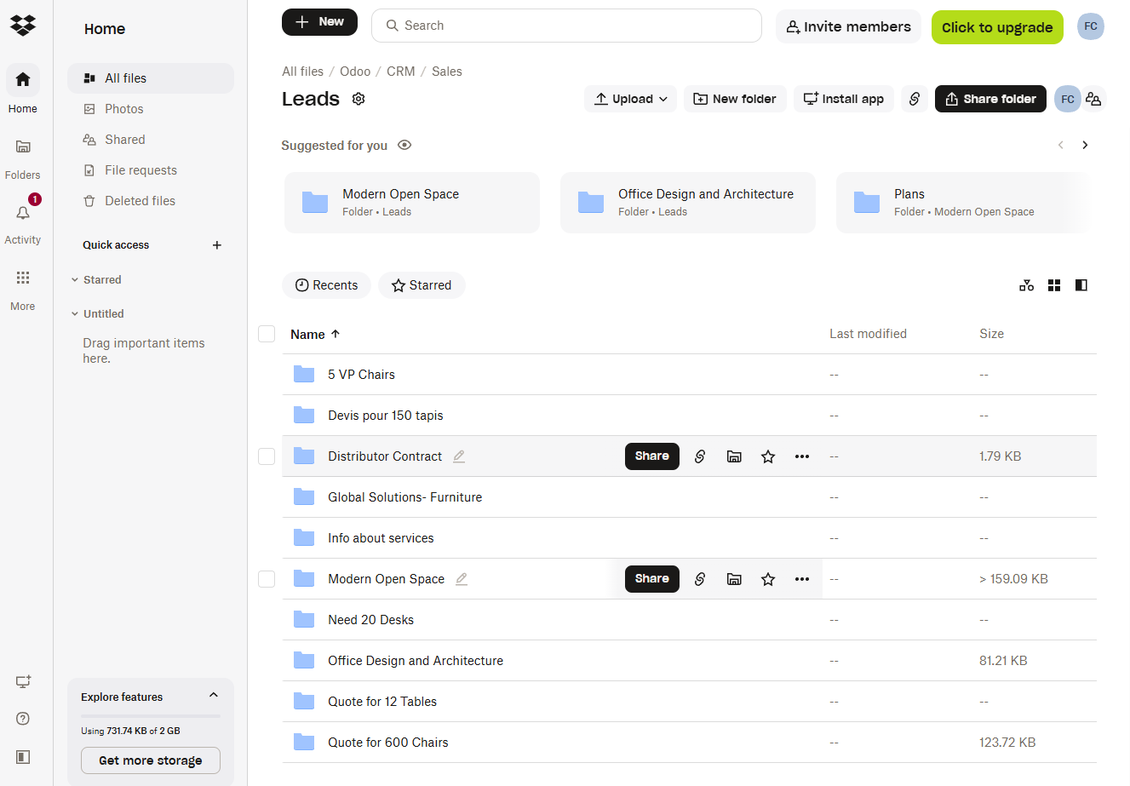This screenshot has width=1130, height=786.
Task: Copy link for Distributor Contract
Action: pyautogui.click(x=699, y=456)
